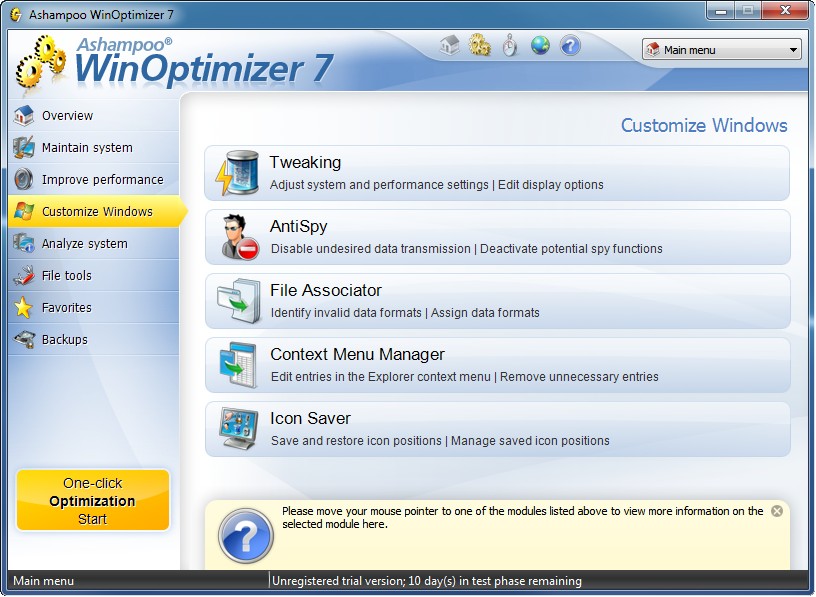Close the yellow information panel
The height and width of the screenshot is (597, 816).
click(x=777, y=511)
